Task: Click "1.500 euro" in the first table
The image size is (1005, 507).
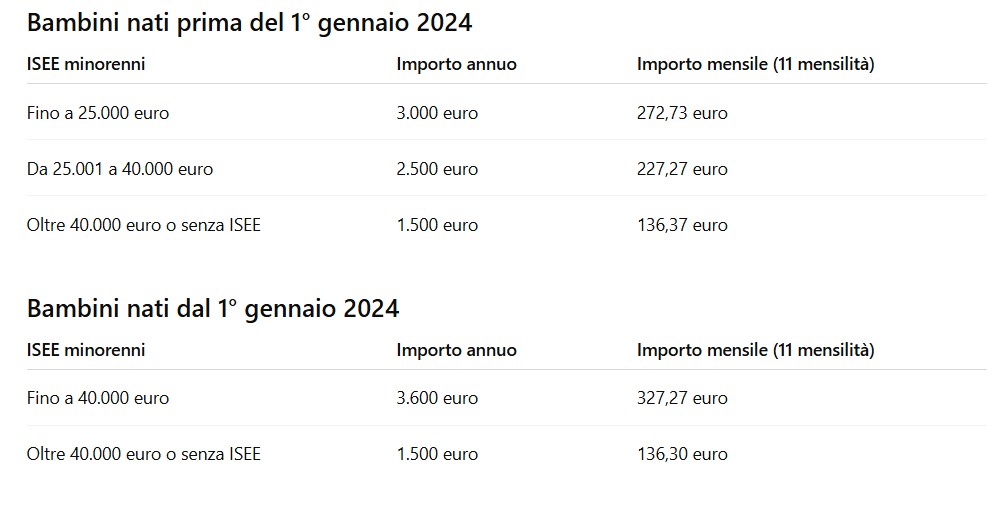Action: click(437, 225)
